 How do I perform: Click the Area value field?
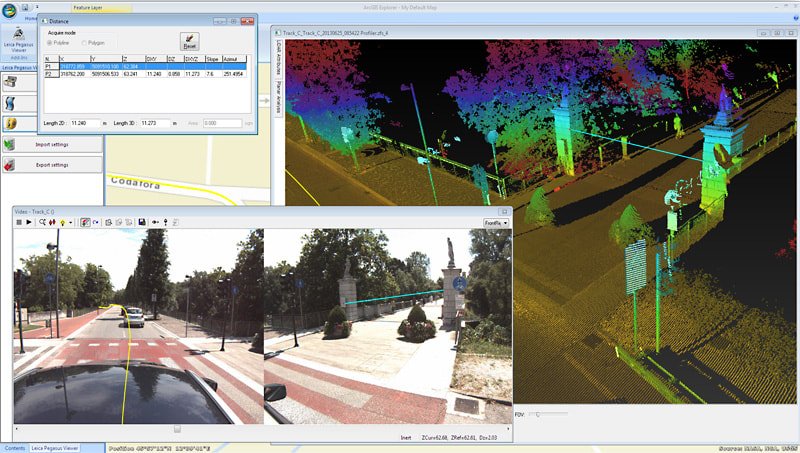[x=222, y=123]
